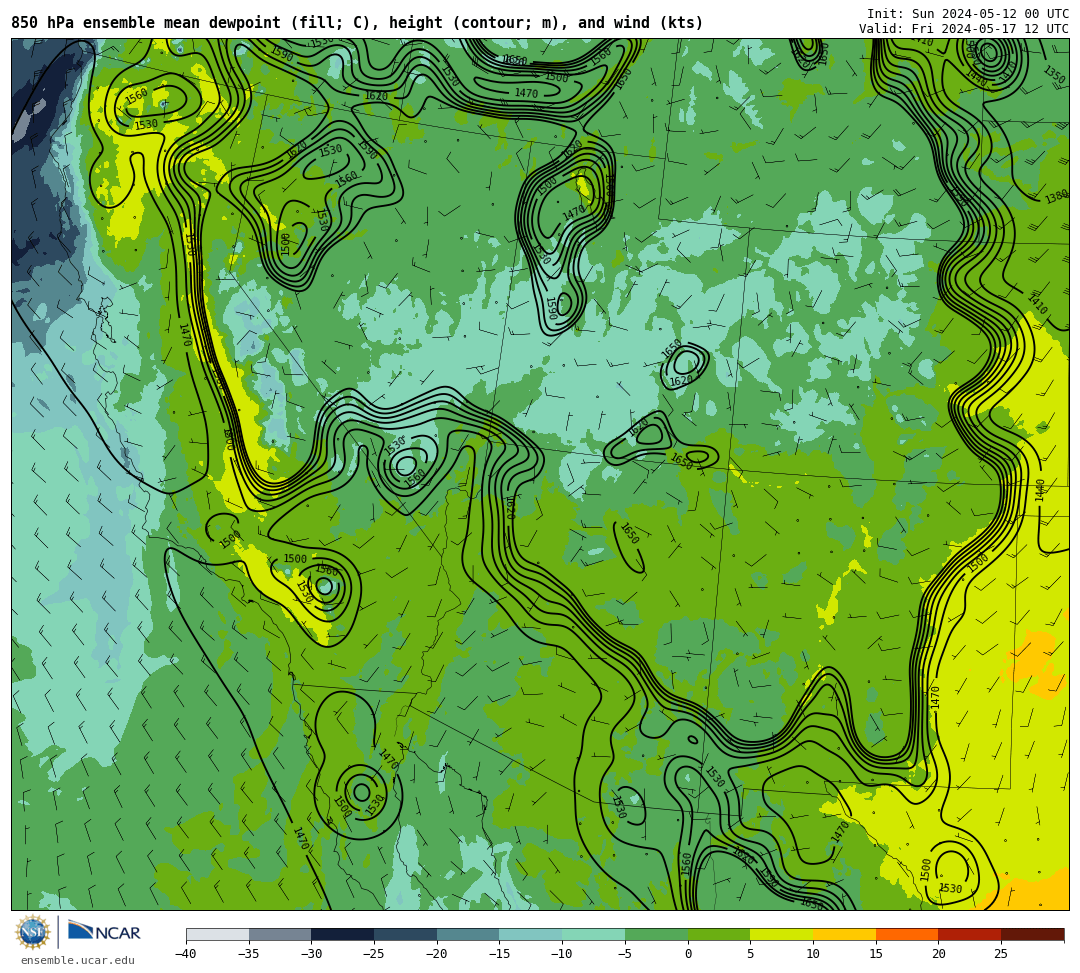Click the slate gray -35 to -30 colorbar swatch
This screenshot has width=1080, height=973.
[x=280, y=934]
